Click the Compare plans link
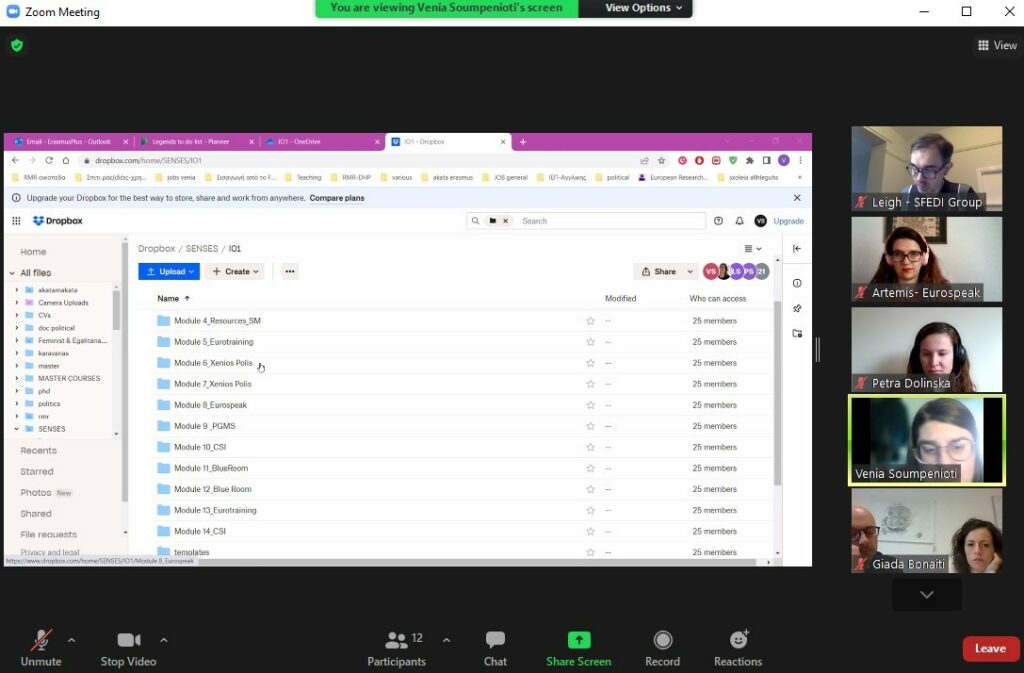1024x673 pixels. coord(337,198)
